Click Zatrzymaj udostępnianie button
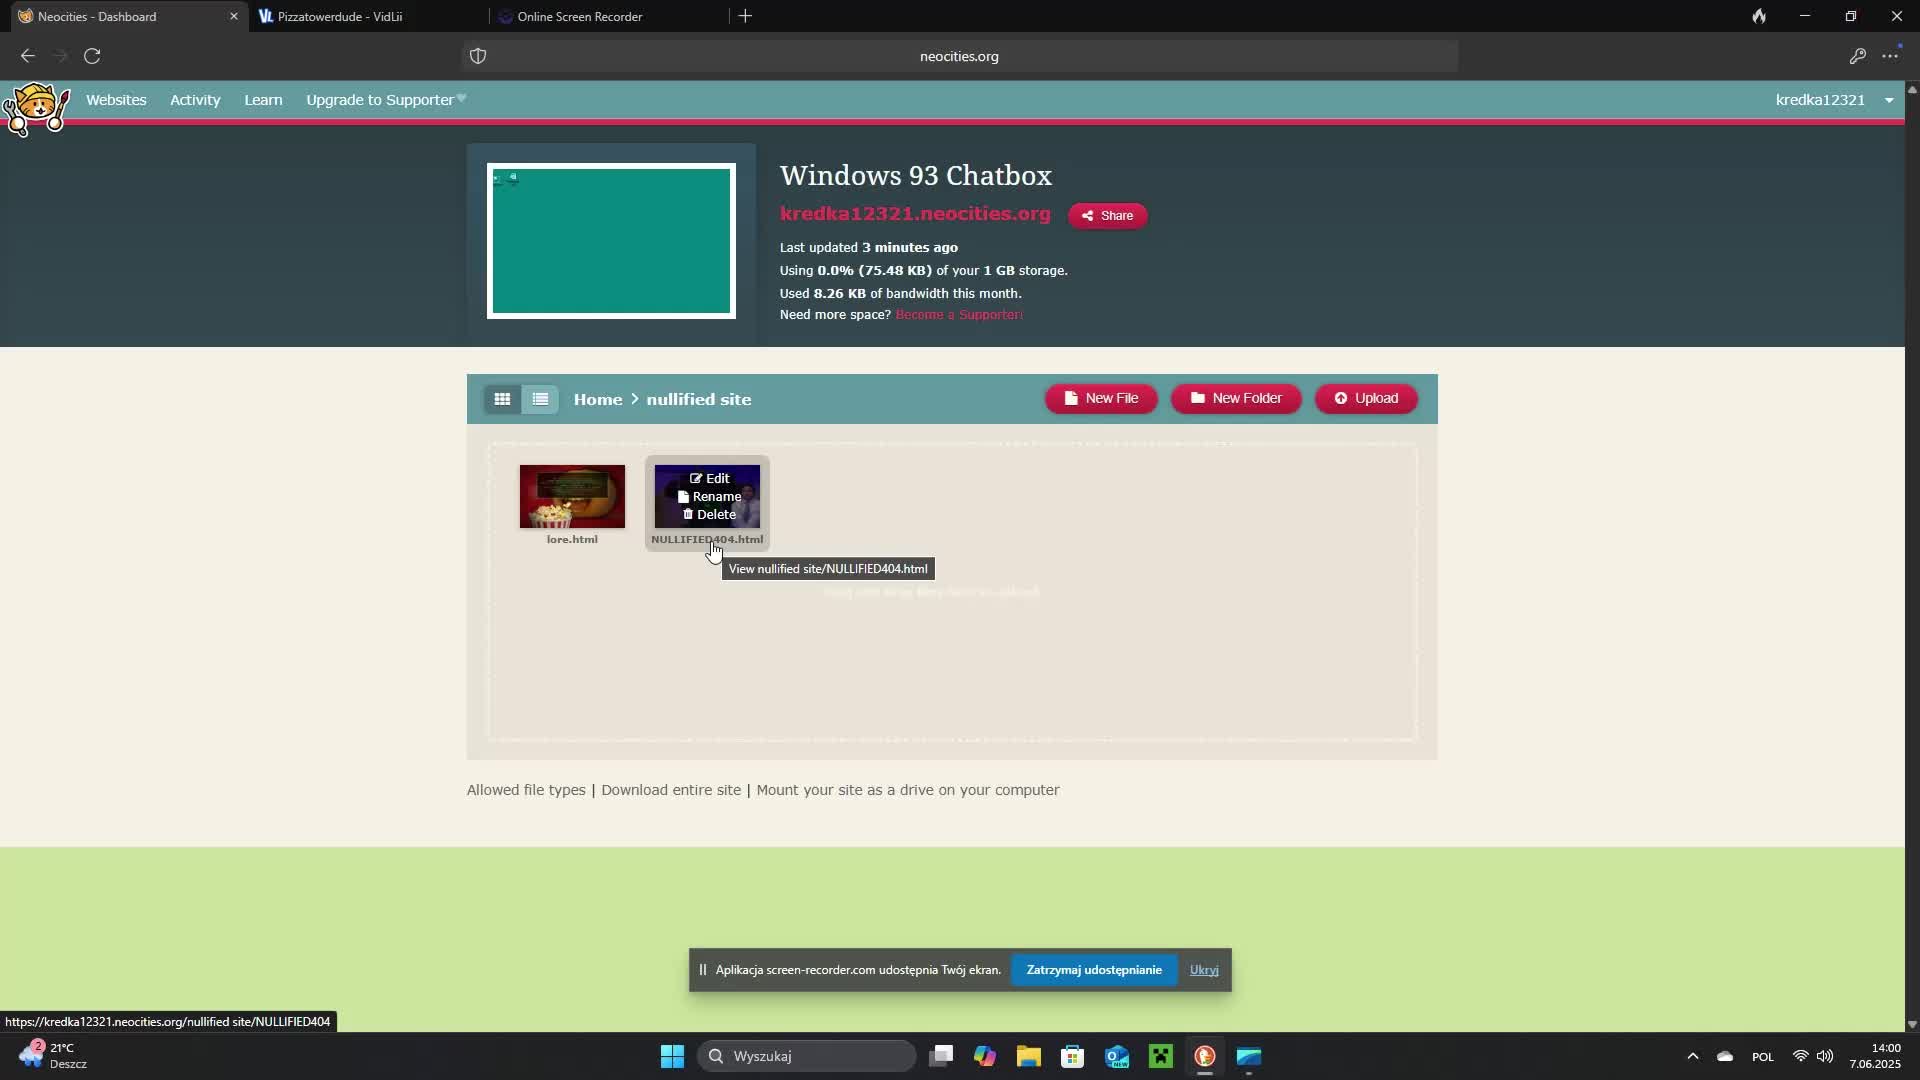The height and width of the screenshot is (1080, 1920). point(1094,970)
